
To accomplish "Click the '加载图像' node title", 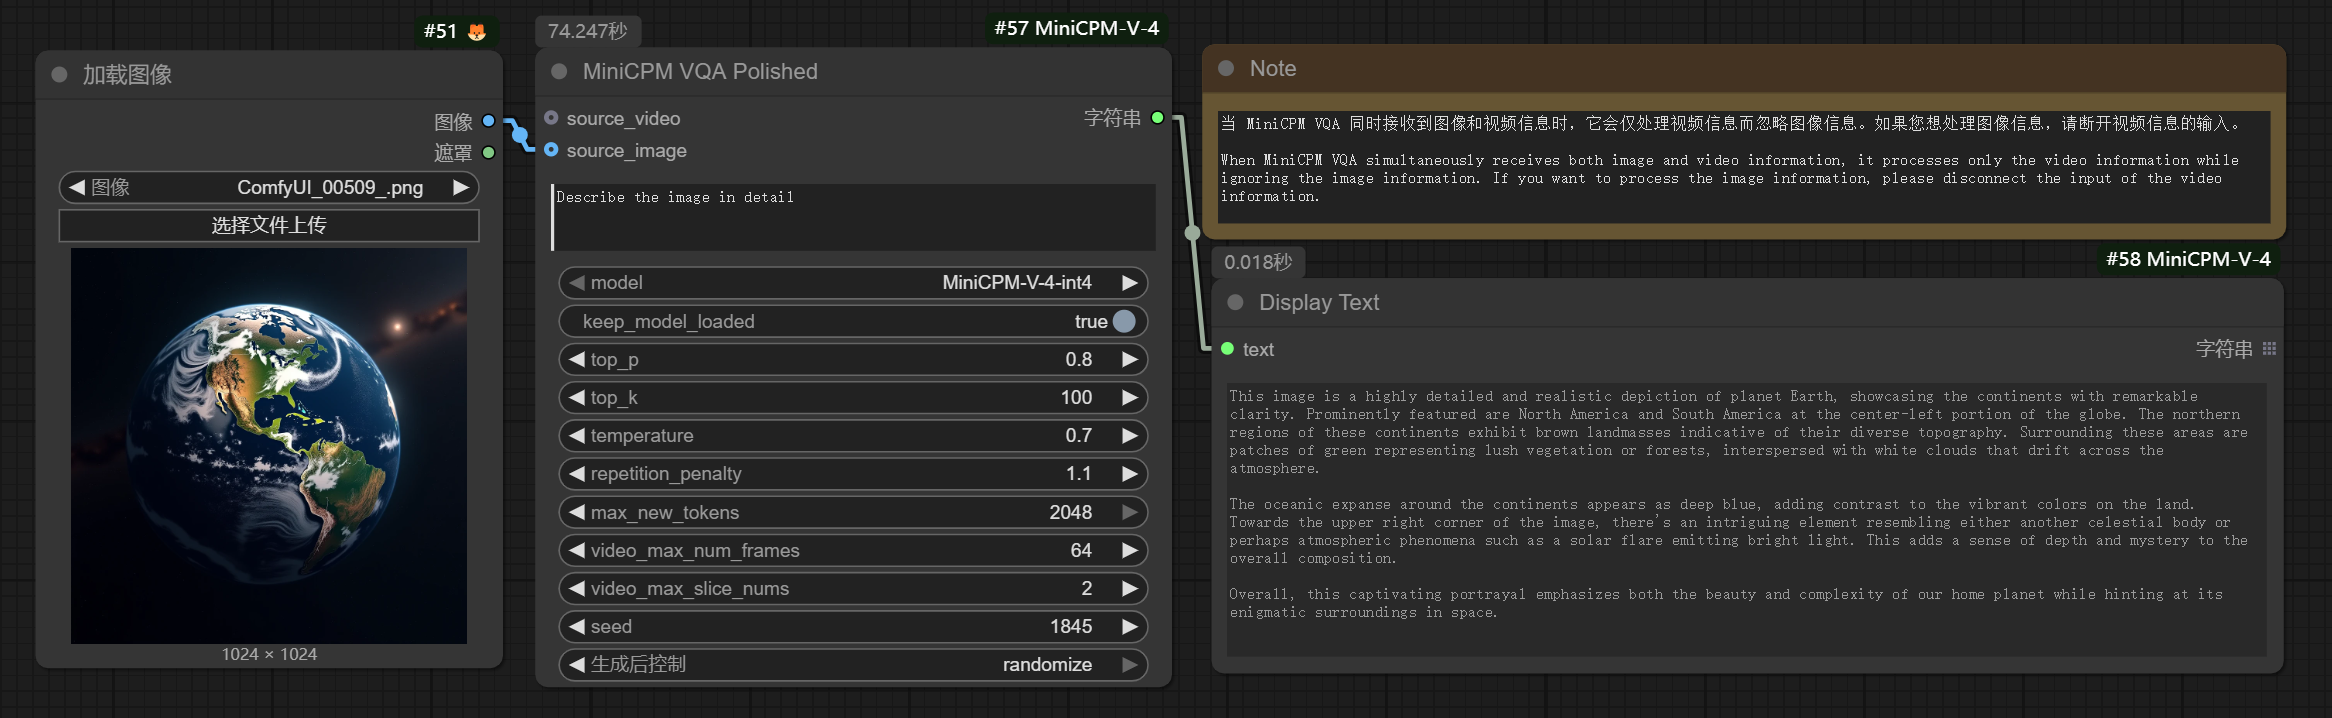I will click(127, 75).
